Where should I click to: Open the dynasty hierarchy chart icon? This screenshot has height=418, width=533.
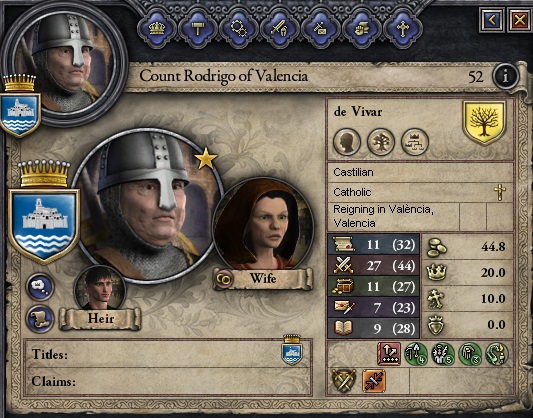(x=415, y=142)
